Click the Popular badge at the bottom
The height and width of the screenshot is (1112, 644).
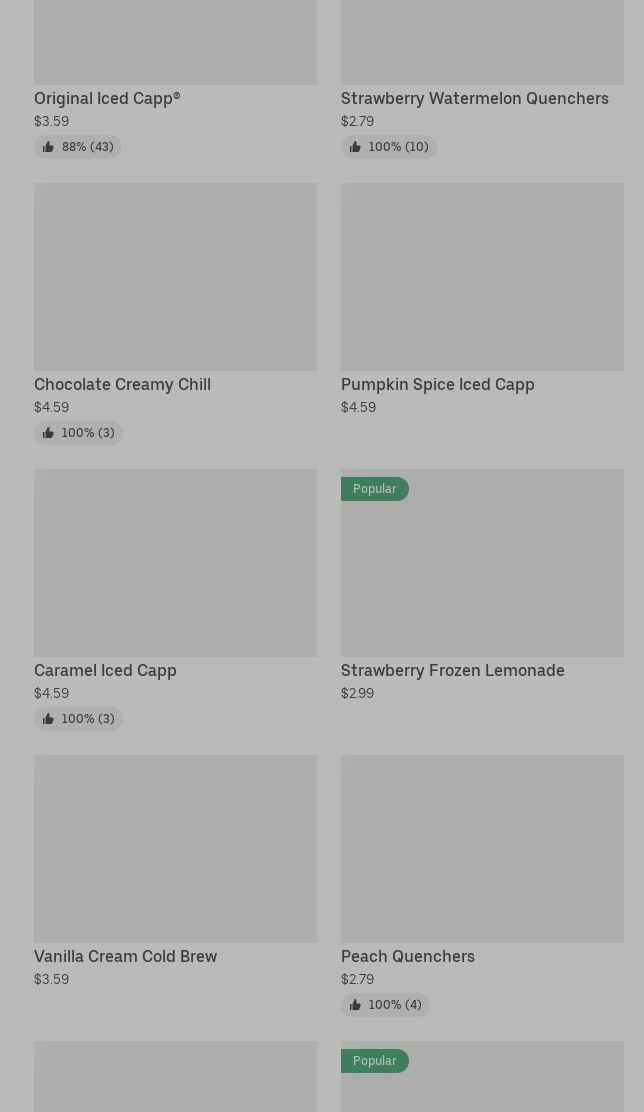(x=374, y=1061)
